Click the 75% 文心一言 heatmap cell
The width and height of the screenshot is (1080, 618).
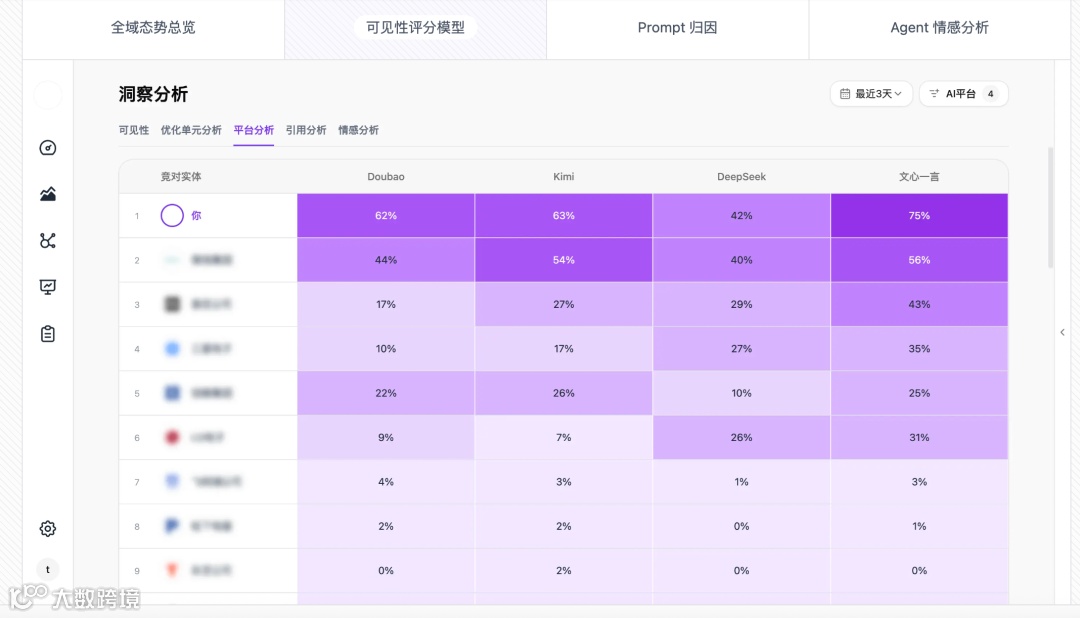point(919,216)
